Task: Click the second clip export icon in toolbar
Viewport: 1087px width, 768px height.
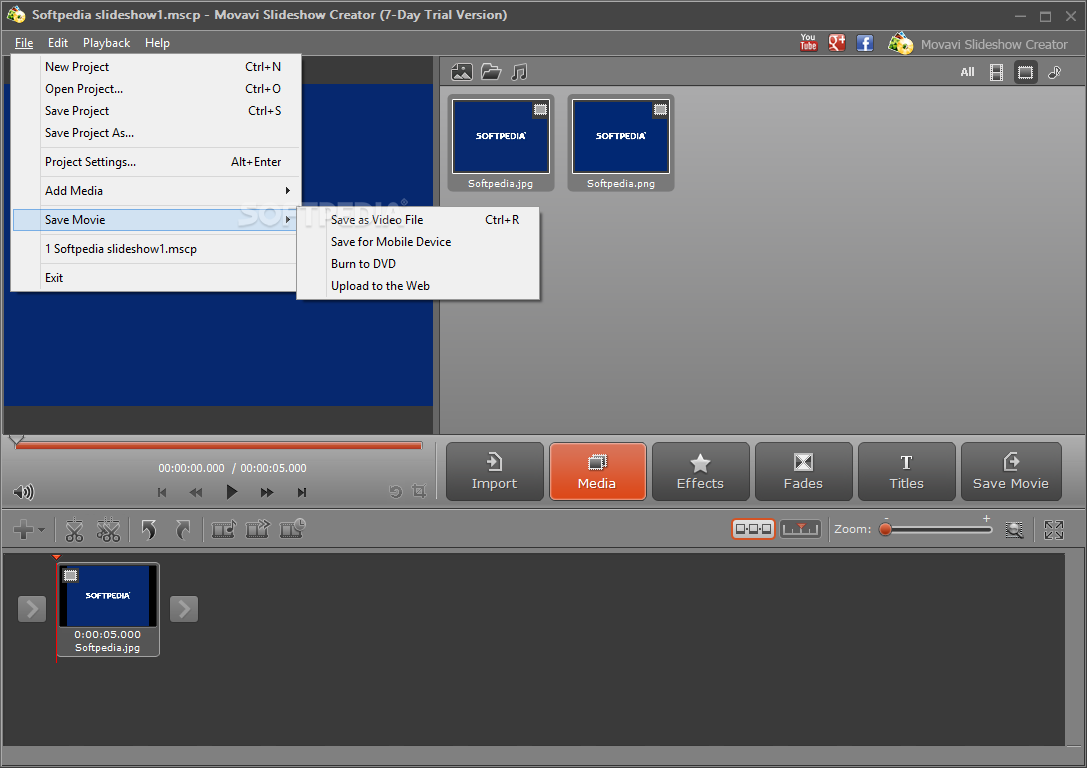Action: pyautogui.click(x=258, y=530)
